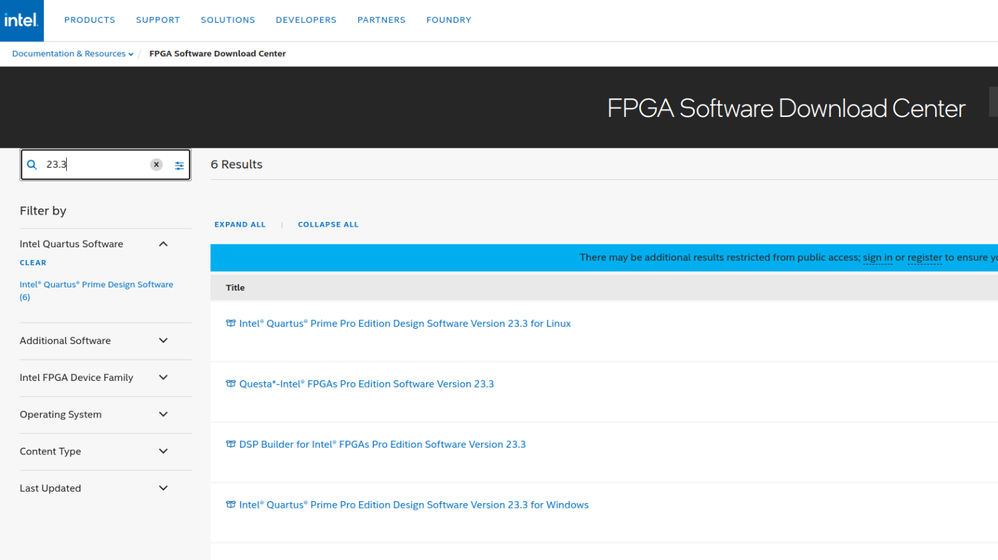Expand the Content Type filter
Image resolution: width=998 pixels, height=560 pixels.
click(x=163, y=451)
